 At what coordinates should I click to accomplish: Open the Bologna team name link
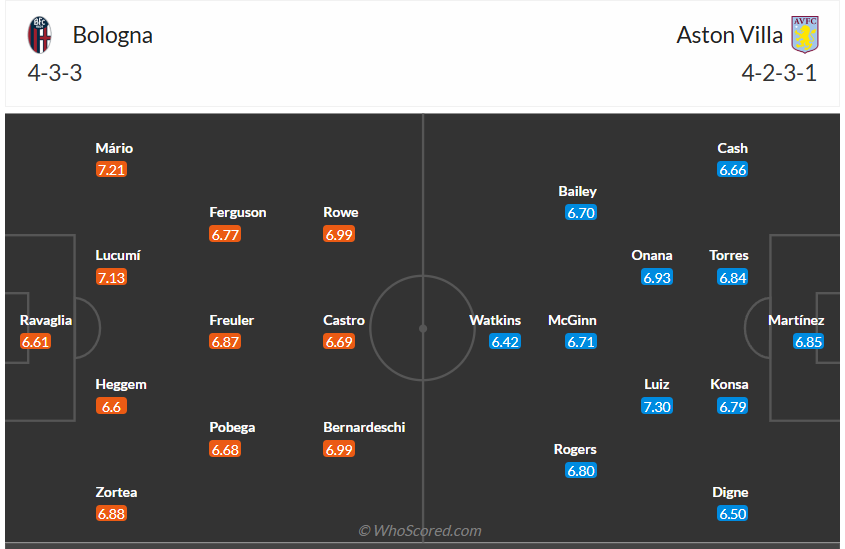[113, 35]
